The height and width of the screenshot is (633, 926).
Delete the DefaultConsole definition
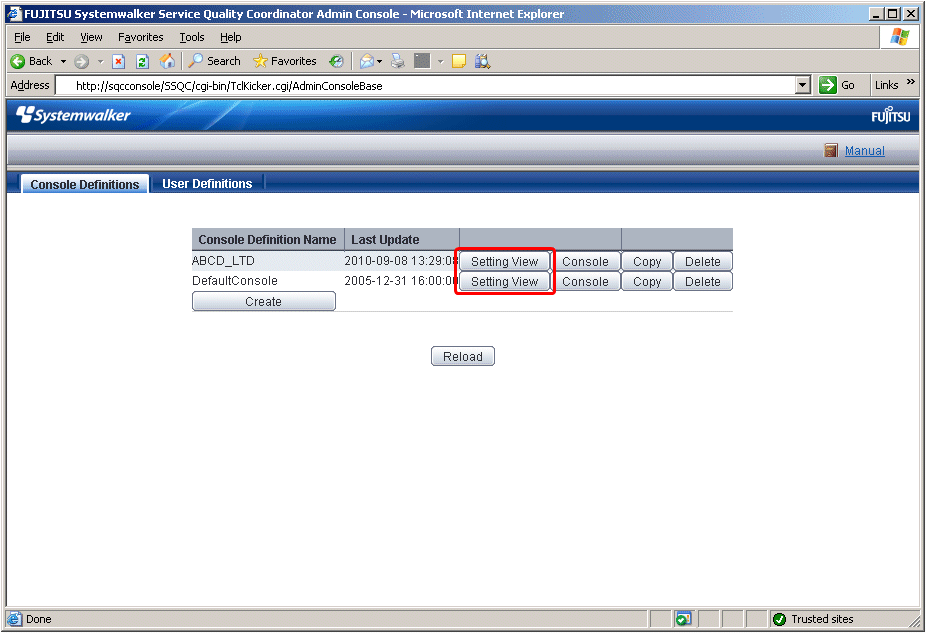tap(703, 282)
